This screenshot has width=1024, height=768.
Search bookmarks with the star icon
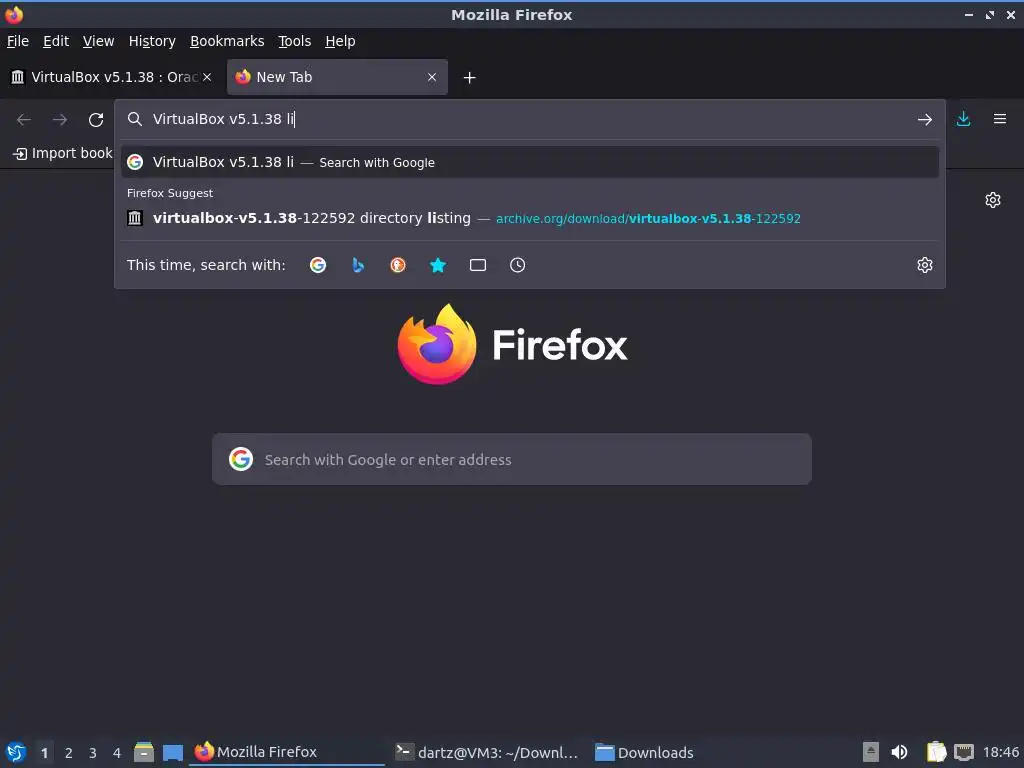point(438,265)
